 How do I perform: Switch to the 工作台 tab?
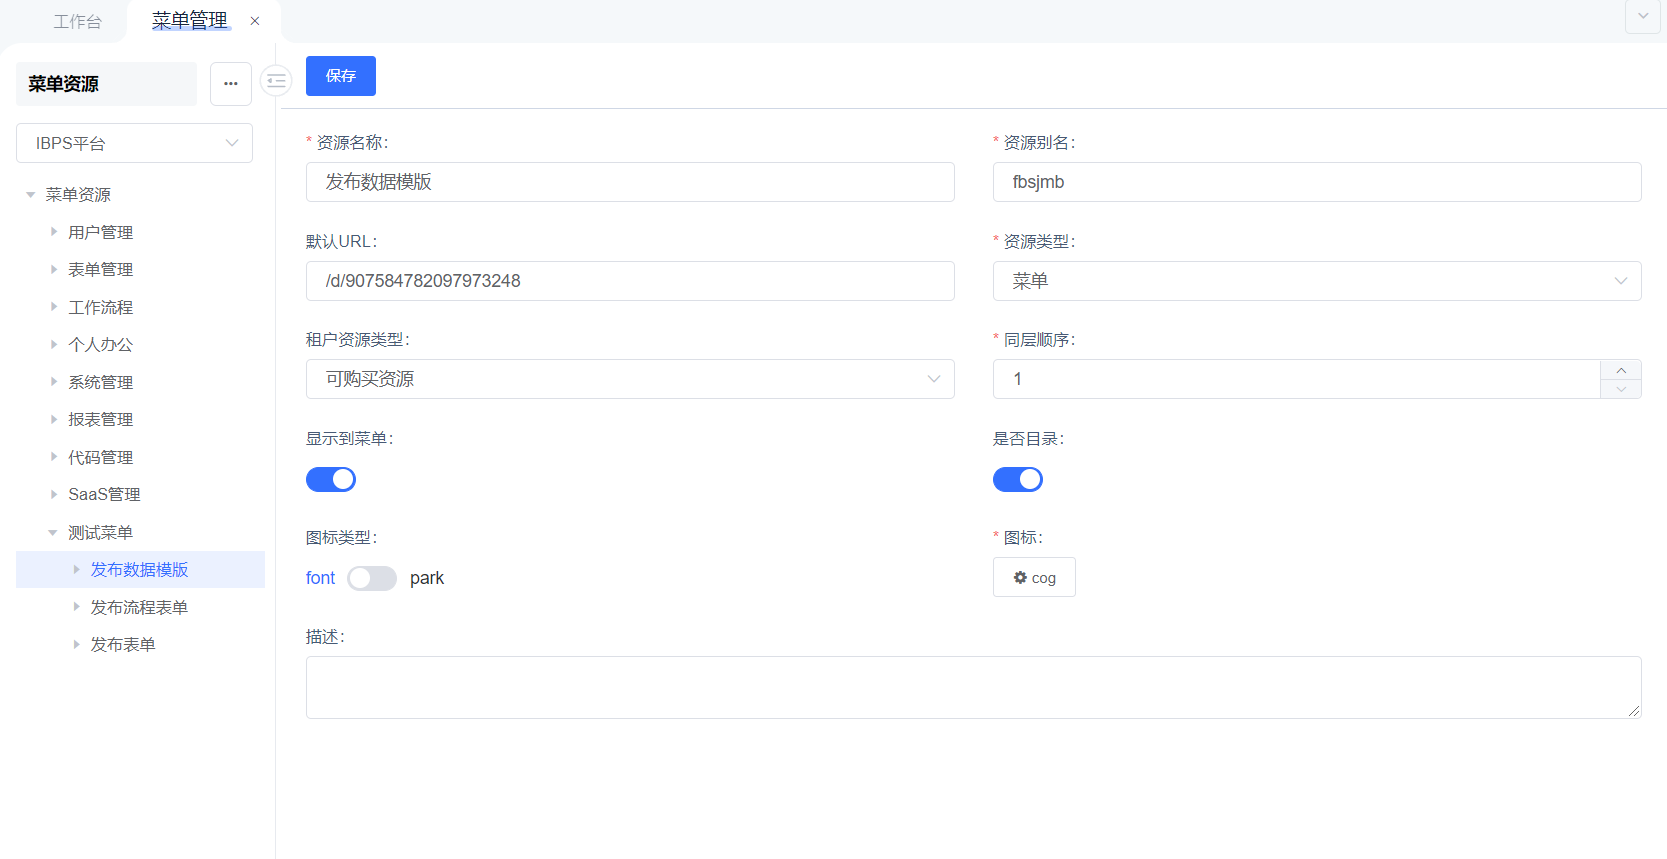[x=77, y=21]
